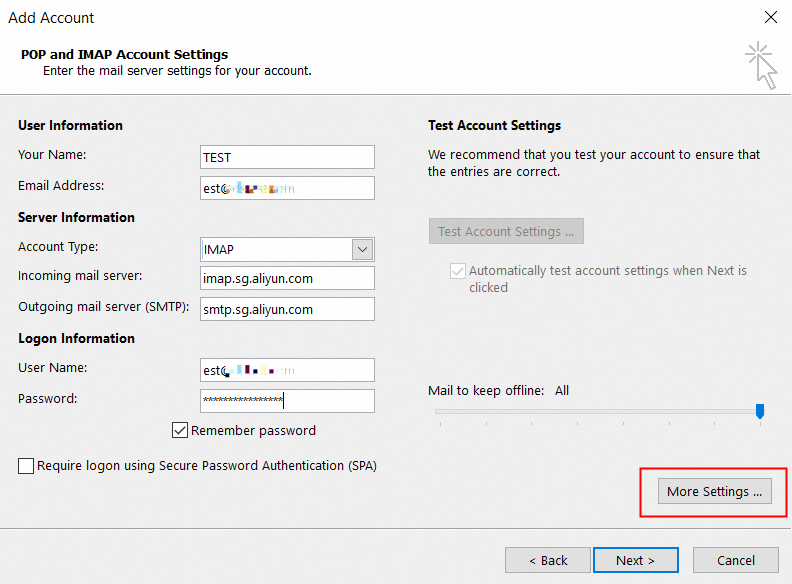Select the IMAP account type combo box
792x584 pixels.
pyautogui.click(x=276, y=249)
